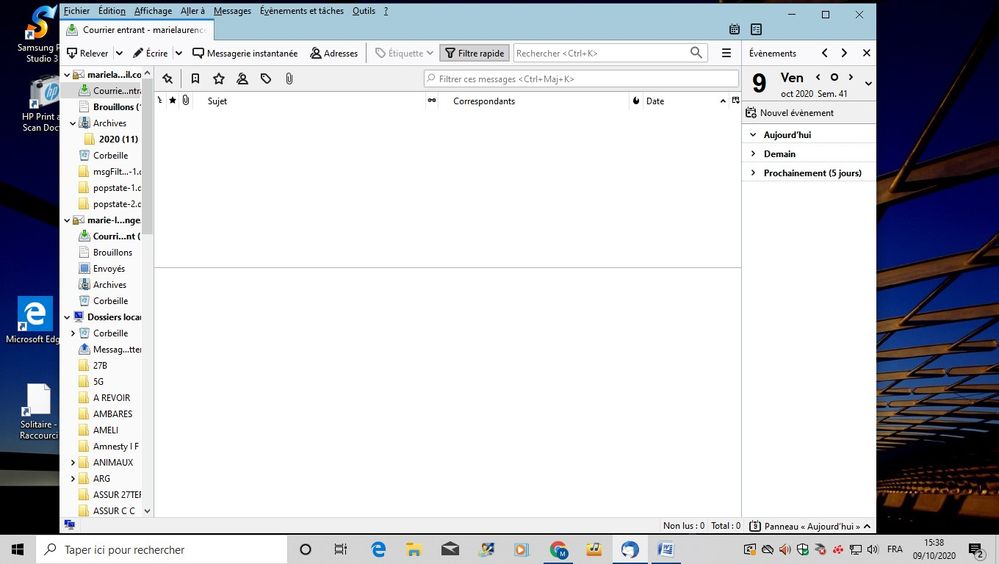Click the Rechercher search field
The image size is (999, 564).
pos(600,53)
